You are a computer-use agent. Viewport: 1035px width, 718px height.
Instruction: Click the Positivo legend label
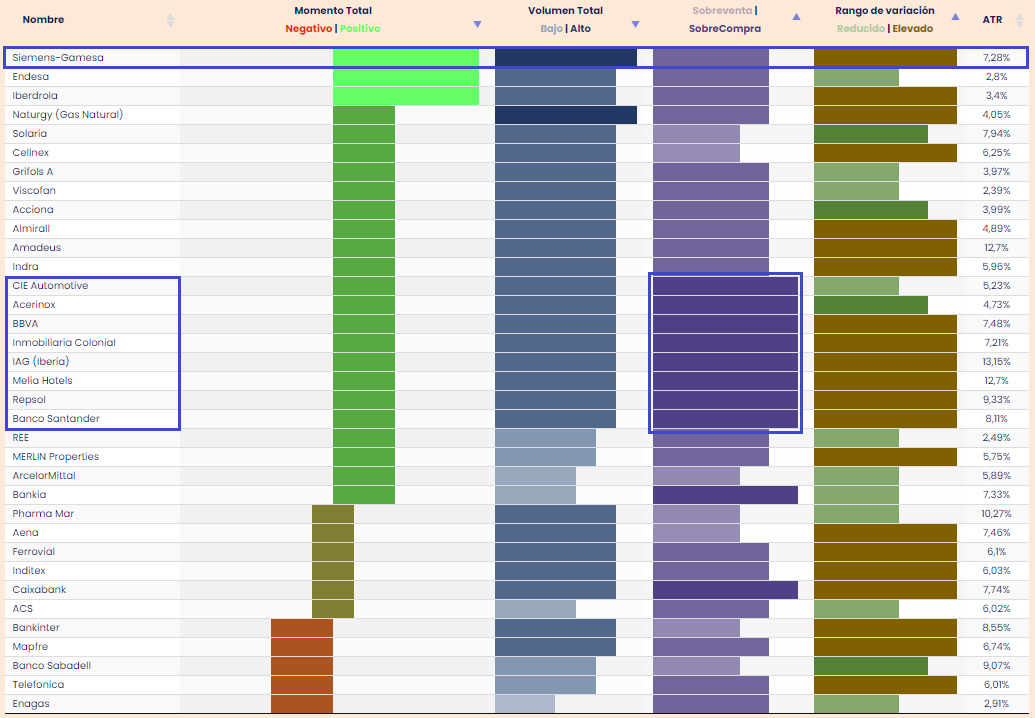click(360, 28)
